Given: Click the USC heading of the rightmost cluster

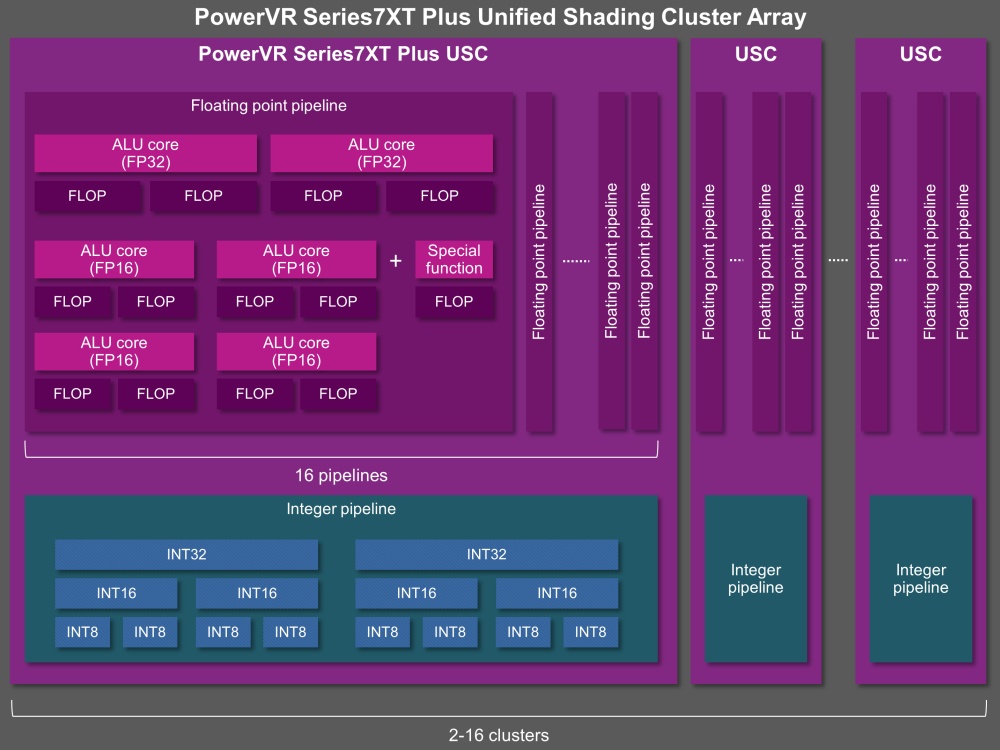Looking at the screenshot, I should 920,54.
